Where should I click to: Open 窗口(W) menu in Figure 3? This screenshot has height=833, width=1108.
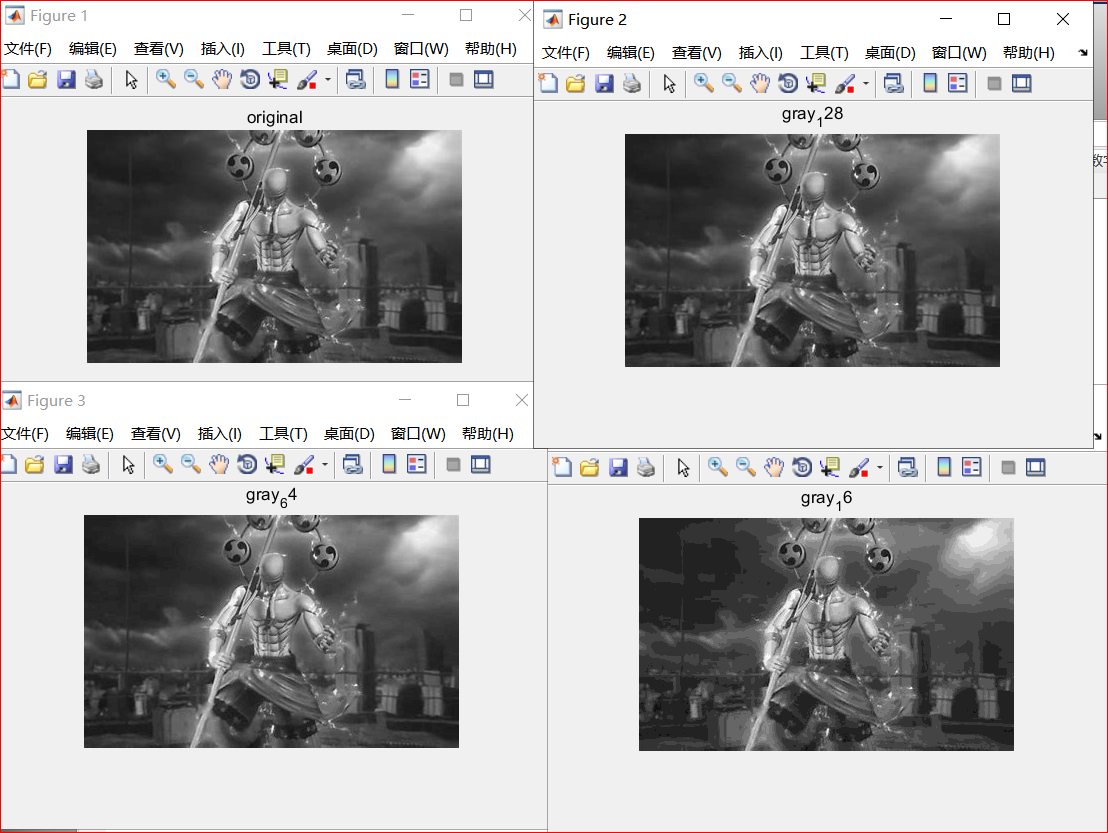click(x=418, y=434)
